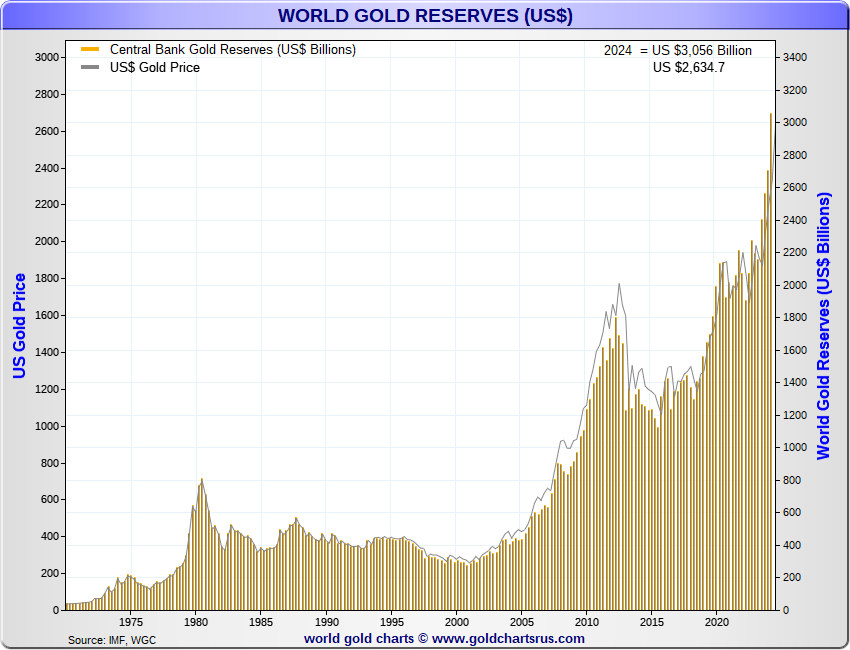
Task: Click the 2000 left axis tick label
Action: [x=47, y=241]
